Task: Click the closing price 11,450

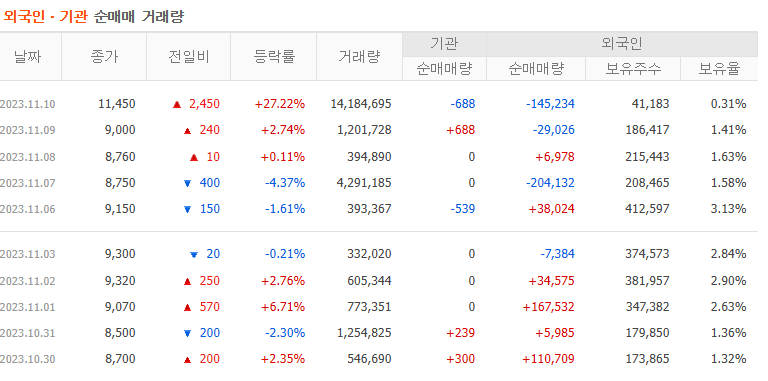Action: coord(117,104)
